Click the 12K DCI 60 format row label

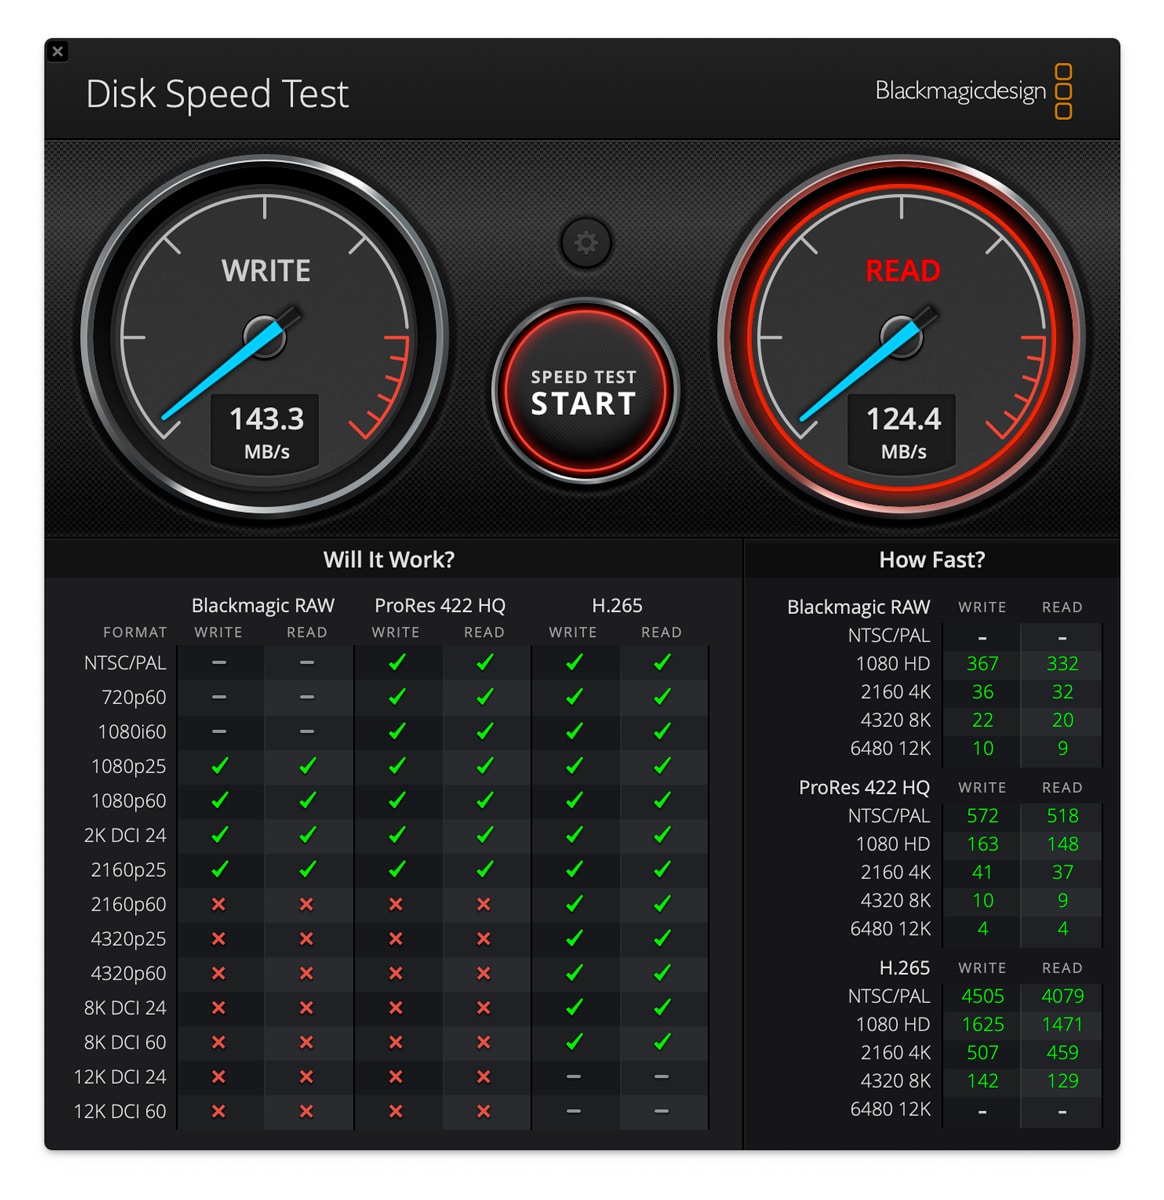coord(120,1112)
